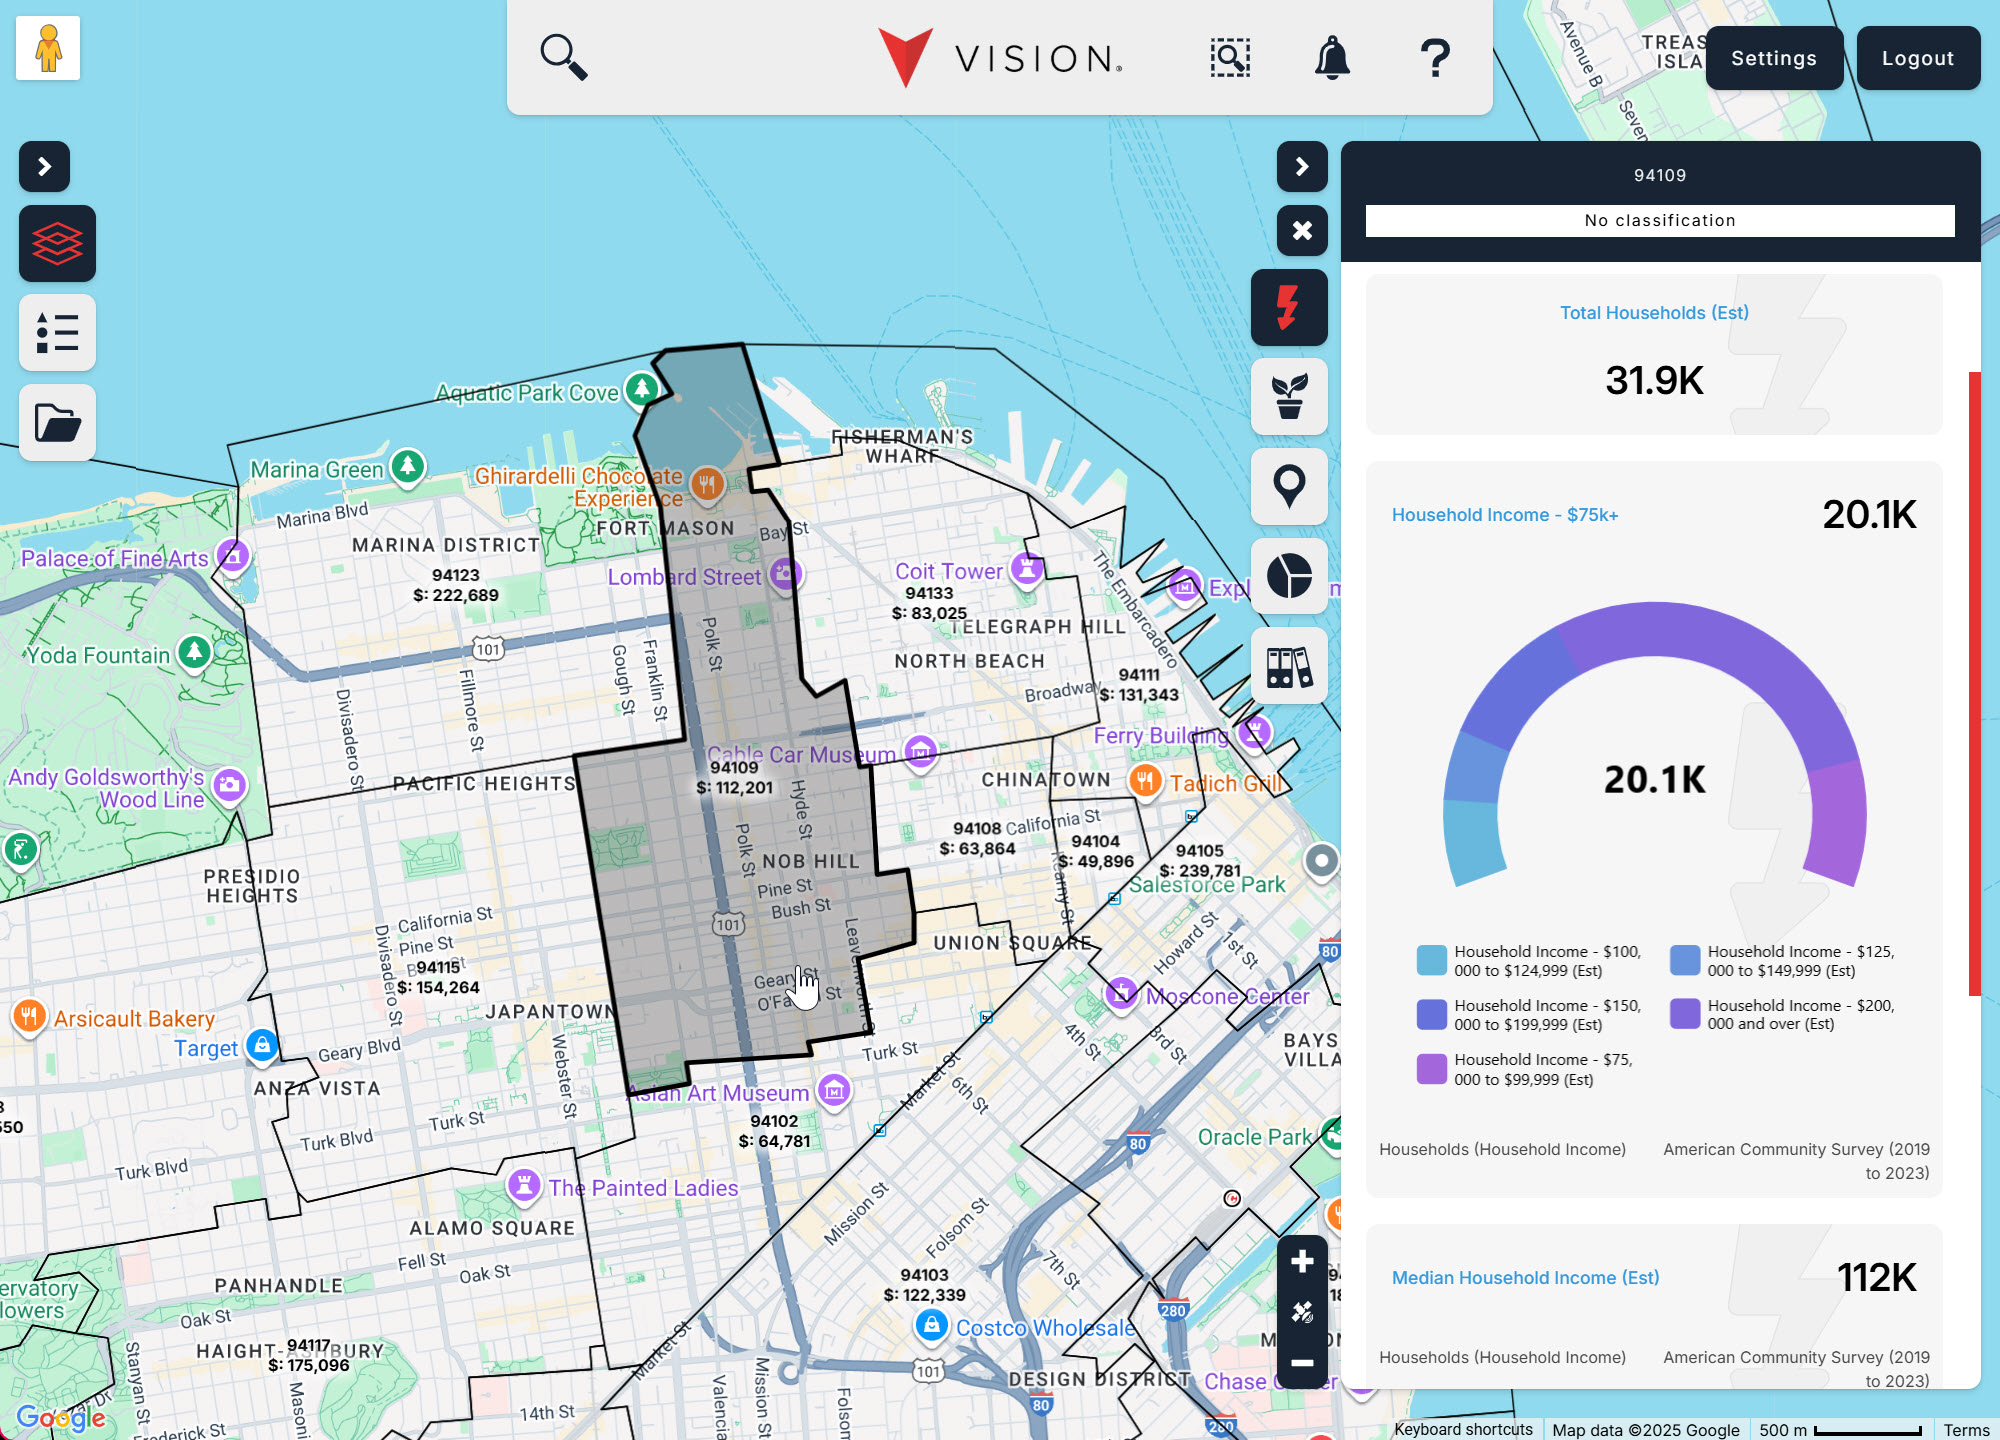The image size is (2000, 1440).
Task: Click the help question mark icon
Action: coord(1435,57)
